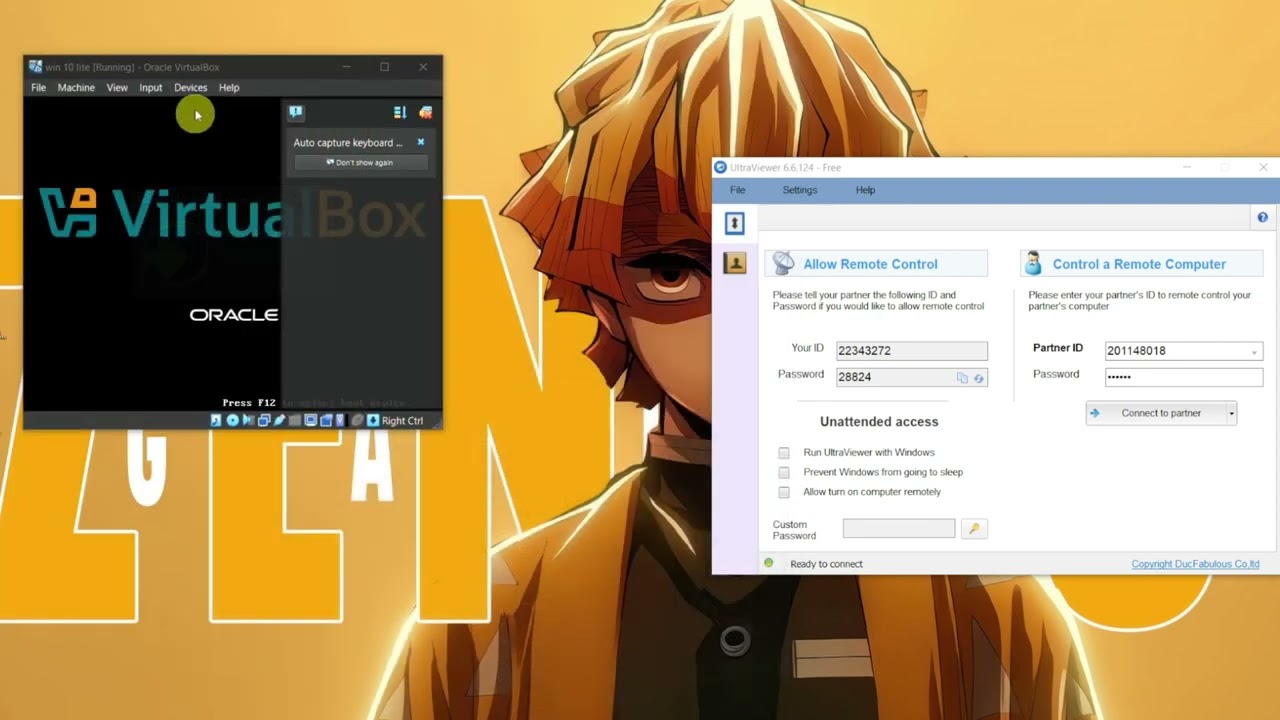
Task: Enable Run UltraViewer with Windows checkbox
Action: pyautogui.click(x=784, y=453)
